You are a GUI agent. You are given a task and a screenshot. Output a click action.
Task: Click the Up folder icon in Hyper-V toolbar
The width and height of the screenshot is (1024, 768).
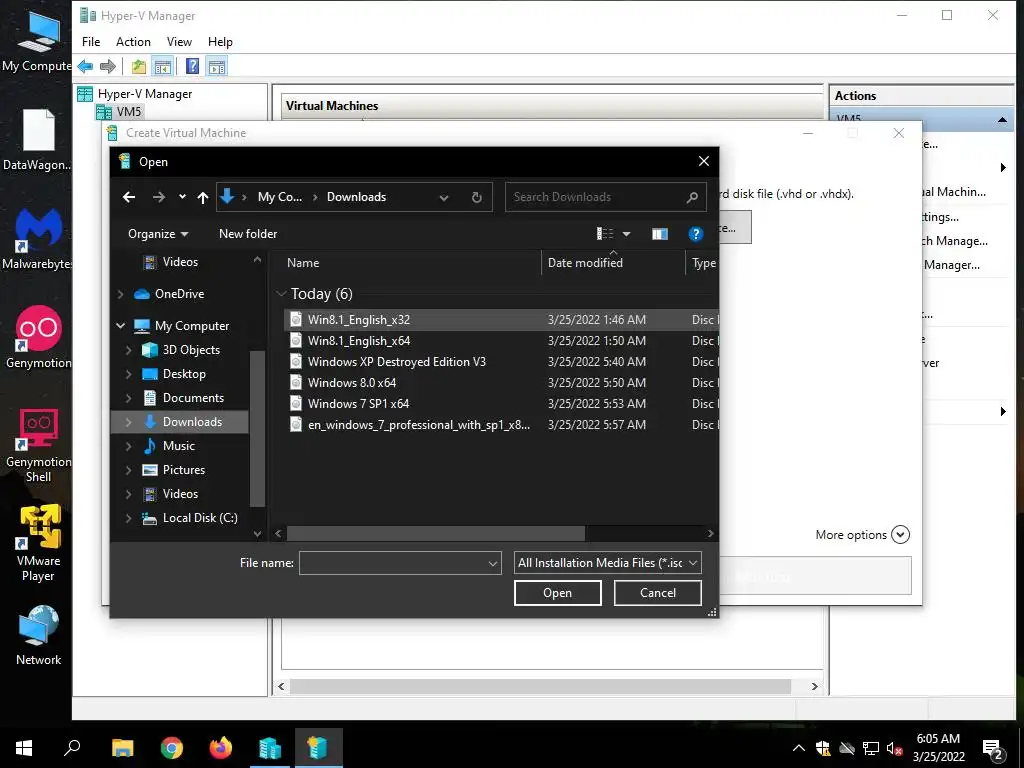coord(138,66)
